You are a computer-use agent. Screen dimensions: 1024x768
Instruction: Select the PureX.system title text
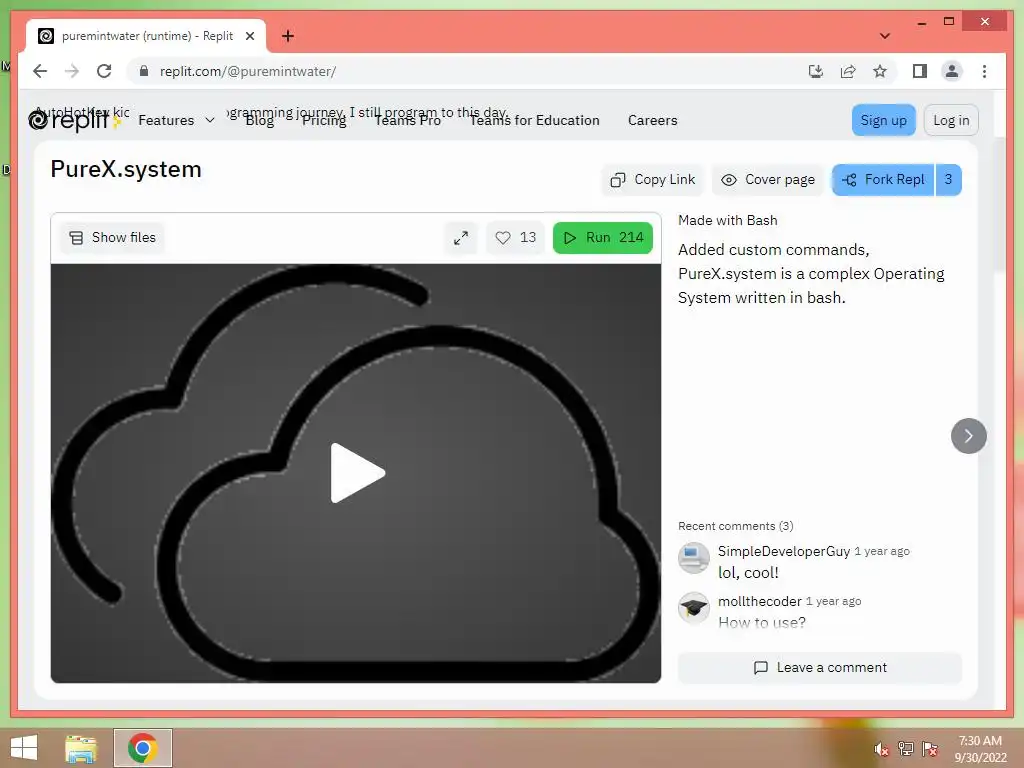click(126, 169)
